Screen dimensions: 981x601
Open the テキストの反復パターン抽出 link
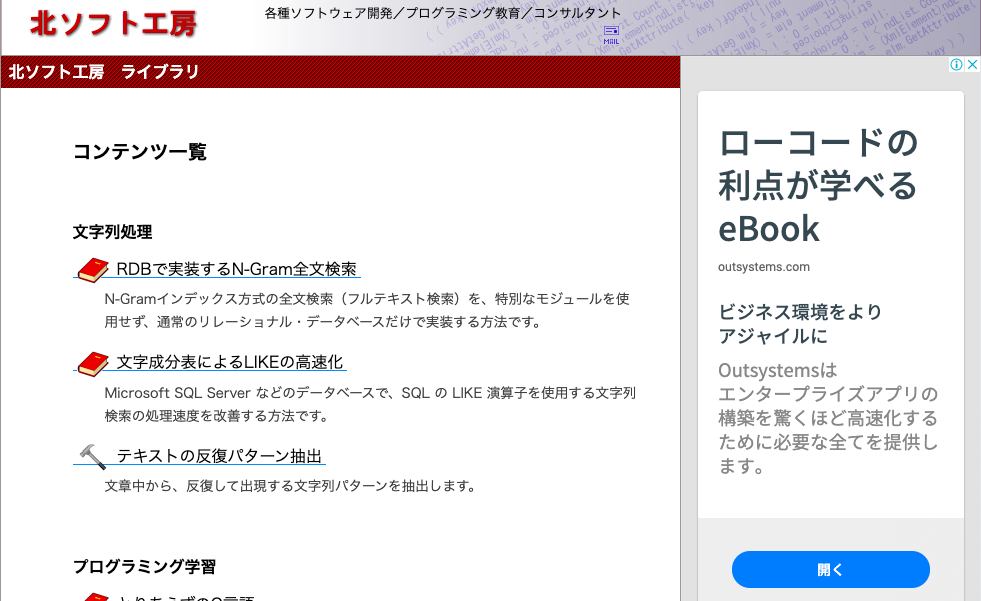[x=219, y=456]
